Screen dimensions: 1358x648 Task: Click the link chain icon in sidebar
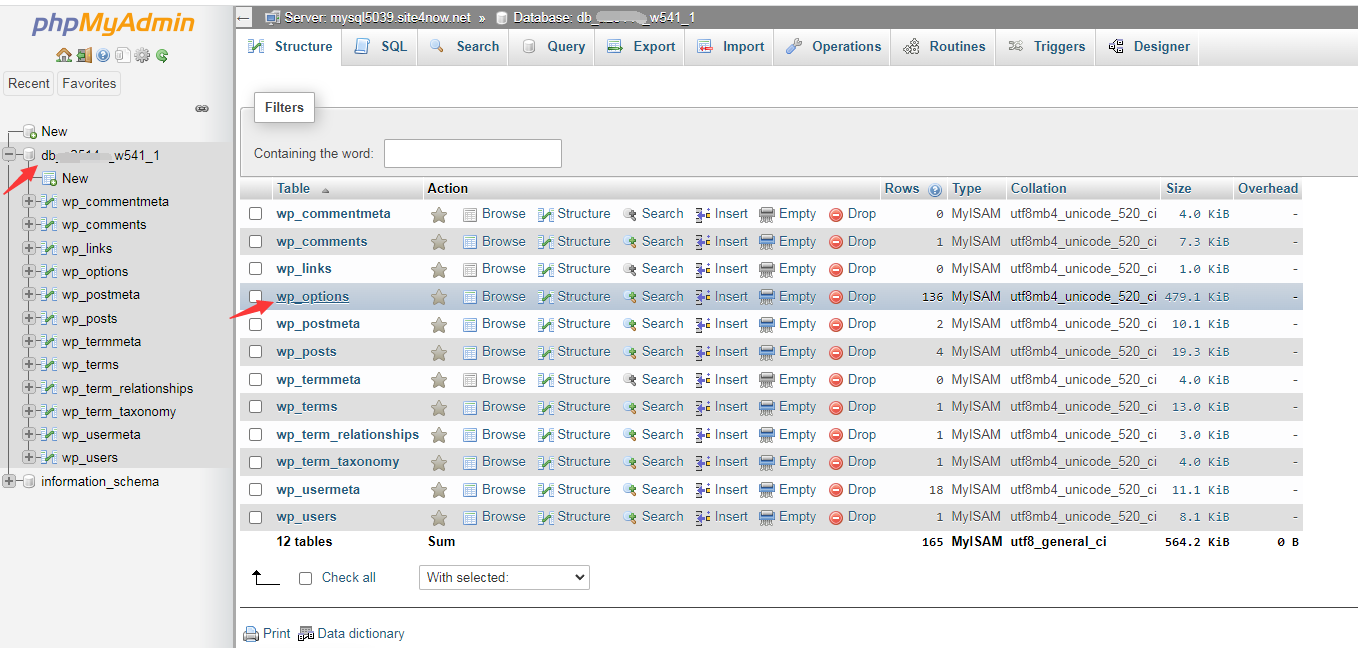pos(202,108)
